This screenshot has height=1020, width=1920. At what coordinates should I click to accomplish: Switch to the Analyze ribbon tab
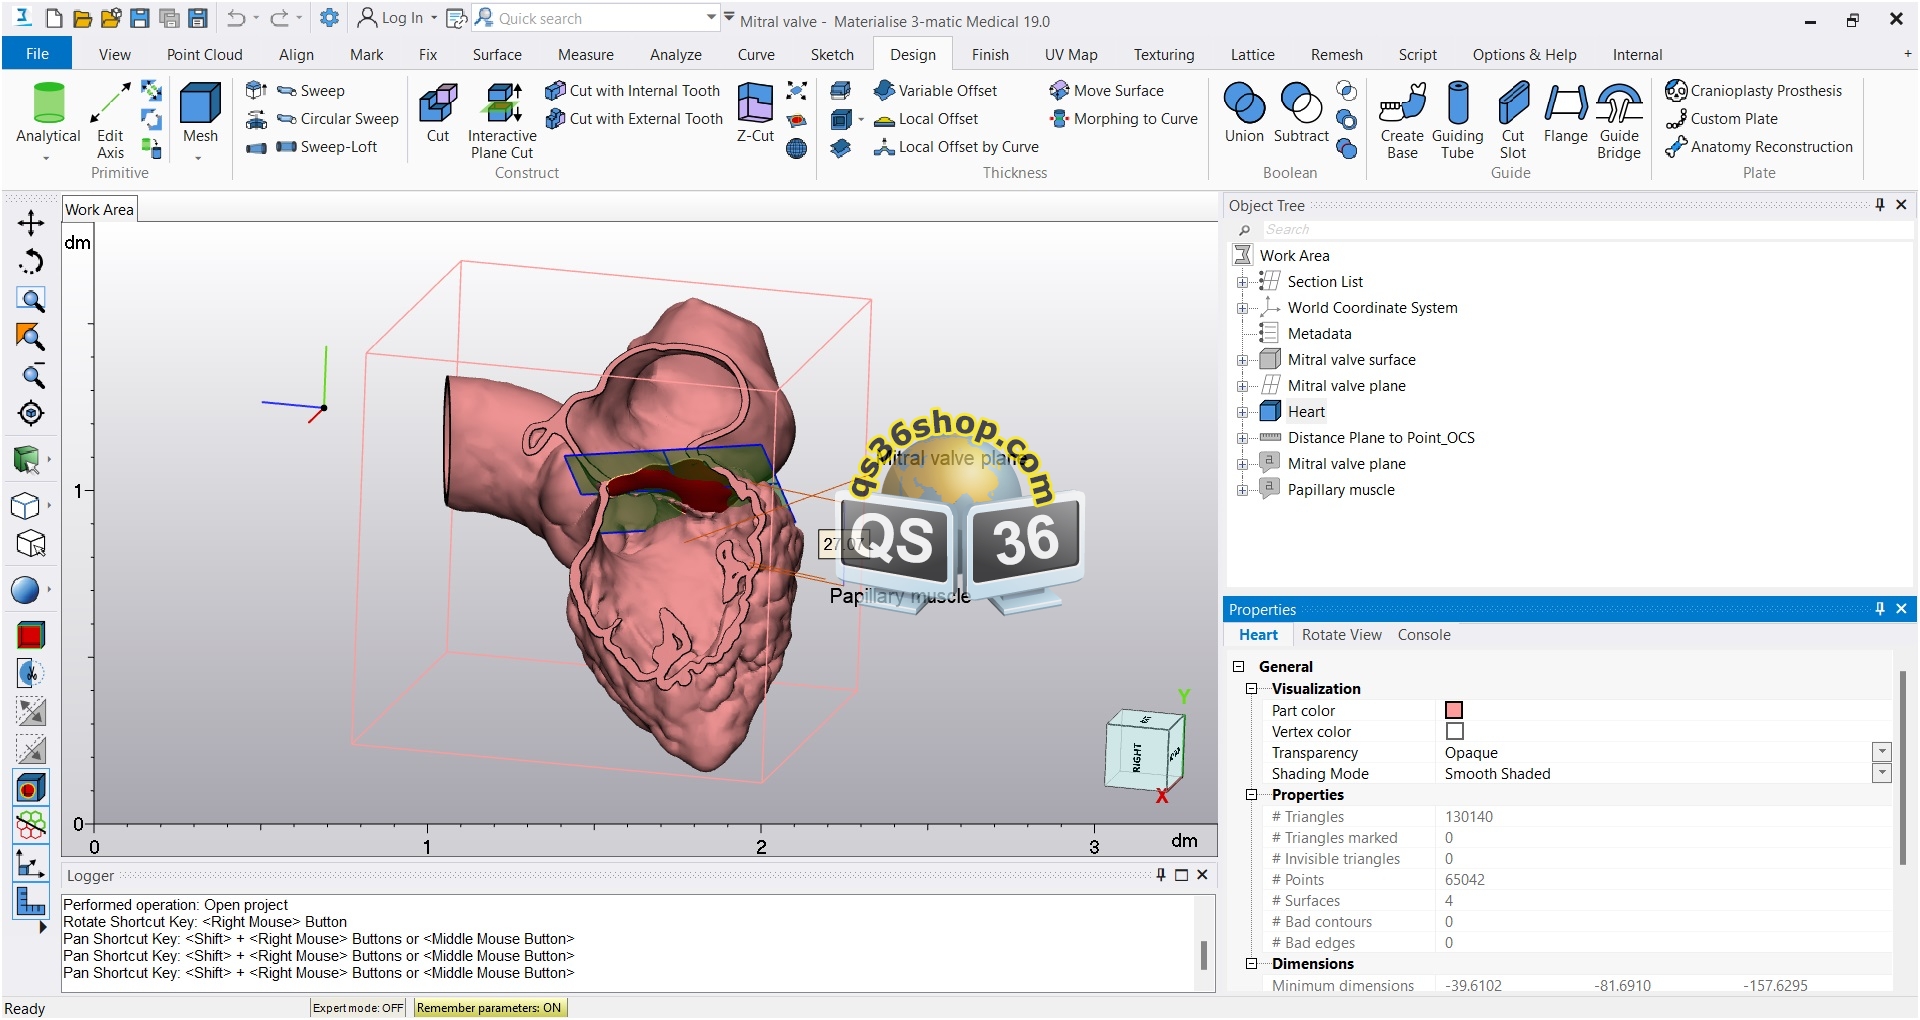676,55
